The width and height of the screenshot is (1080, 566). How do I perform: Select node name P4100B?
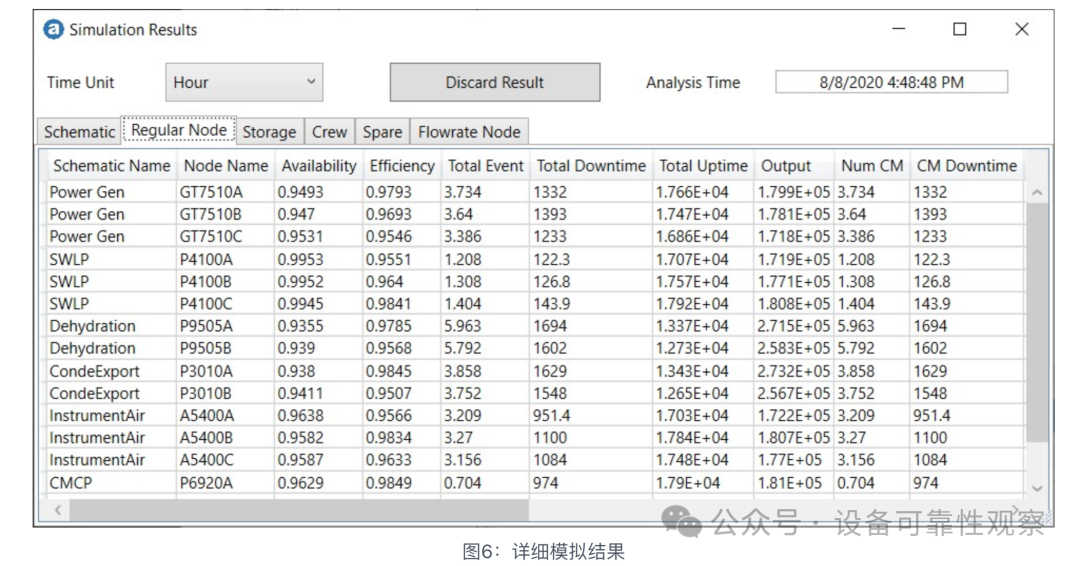coord(206,282)
